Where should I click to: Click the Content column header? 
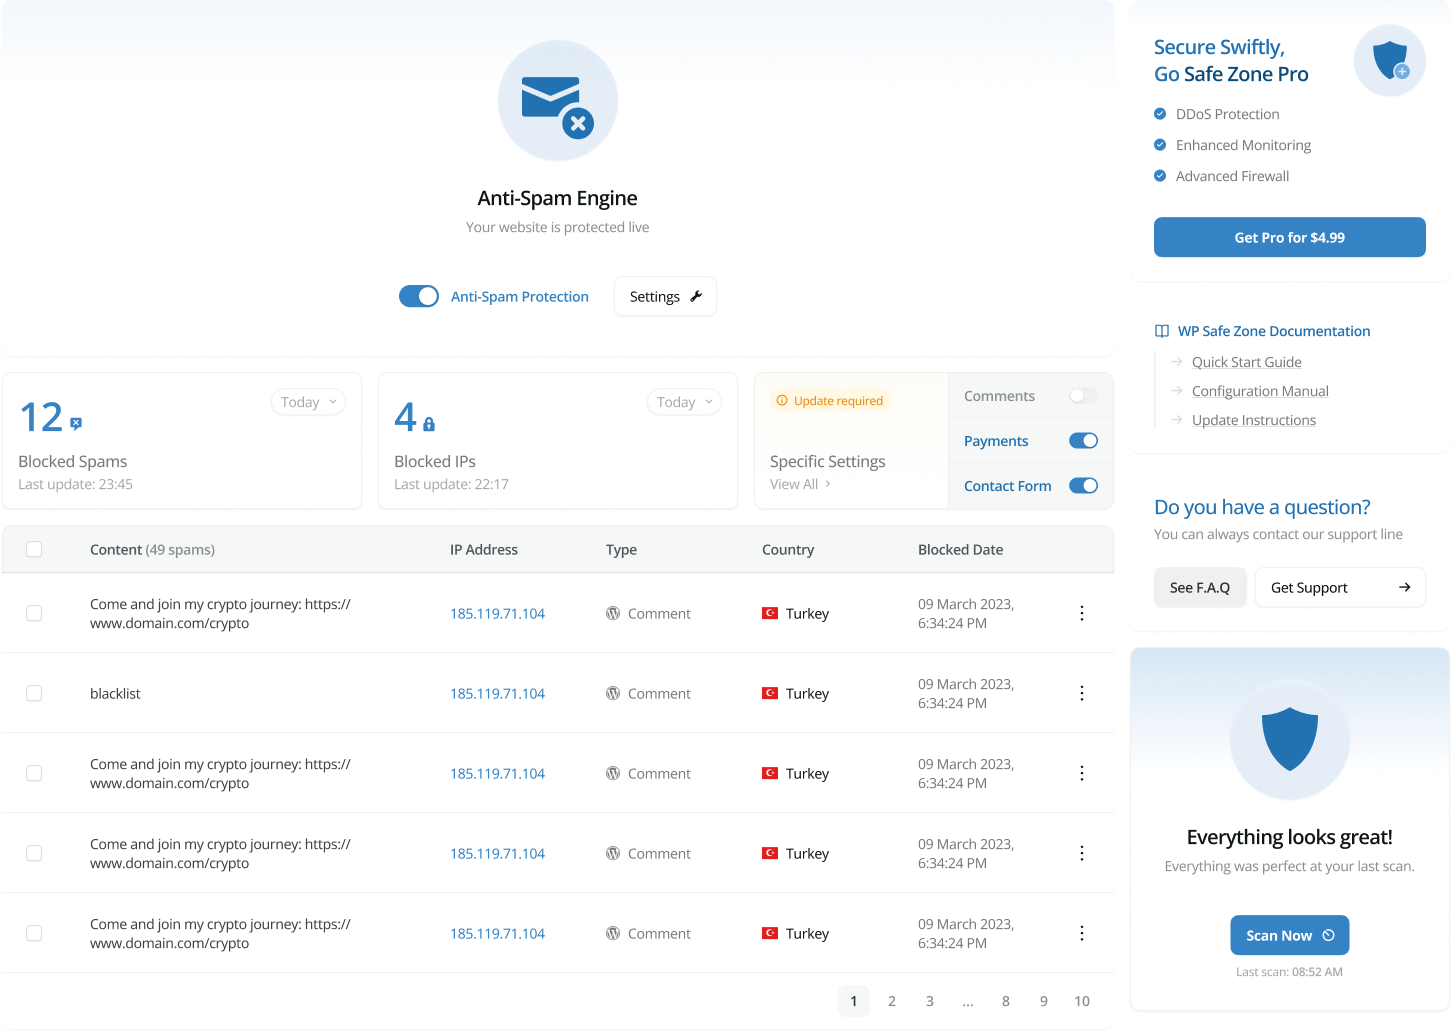[x=152, y=549]
